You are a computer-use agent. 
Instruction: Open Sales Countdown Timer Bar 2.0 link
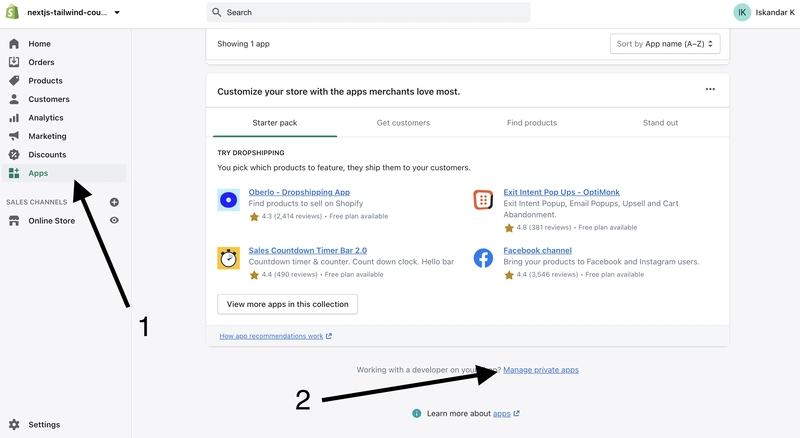(308, 250)
